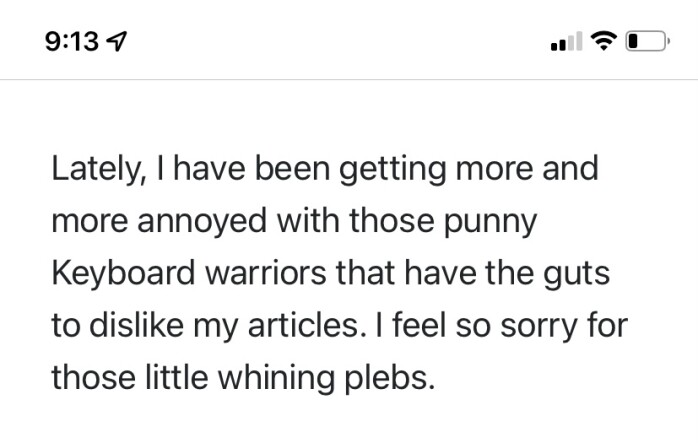Image resolution: width=698 pixels, height=443 pixels.
Task: Click the word "warriors" in the paragraph
Action: pos(266,272)
